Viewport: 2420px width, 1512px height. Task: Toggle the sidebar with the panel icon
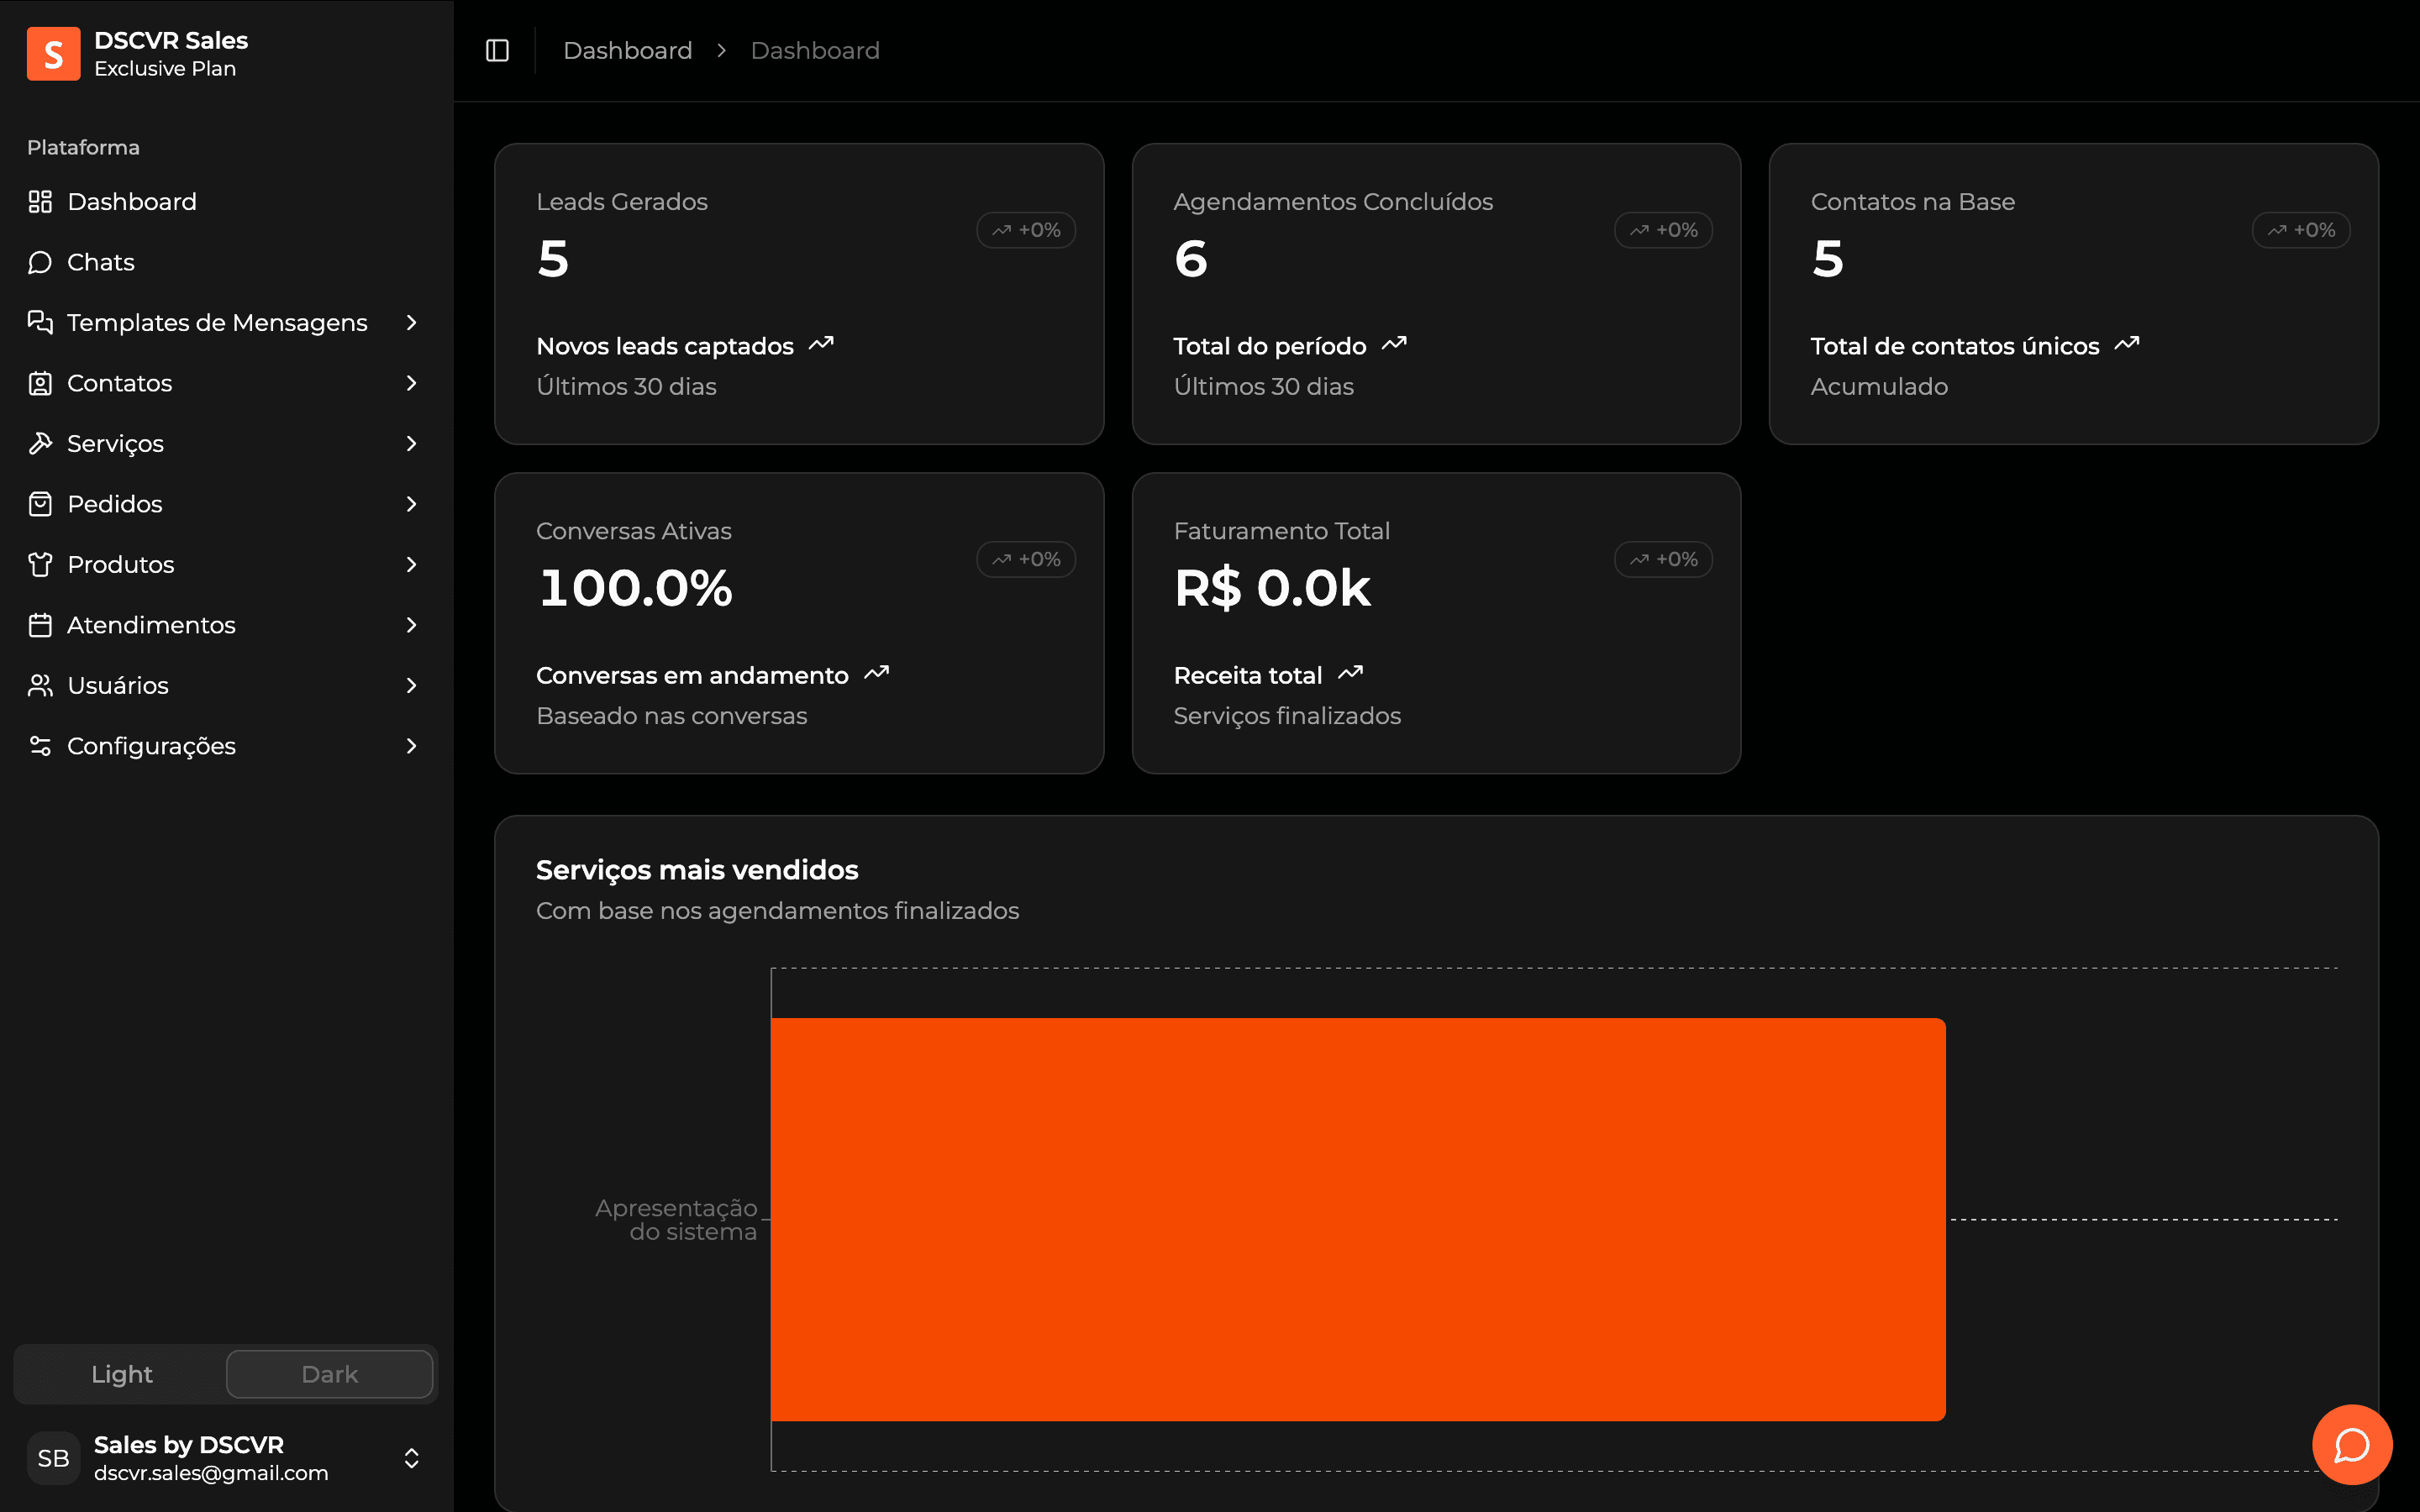pyautogui.click(x=497, y=50)
